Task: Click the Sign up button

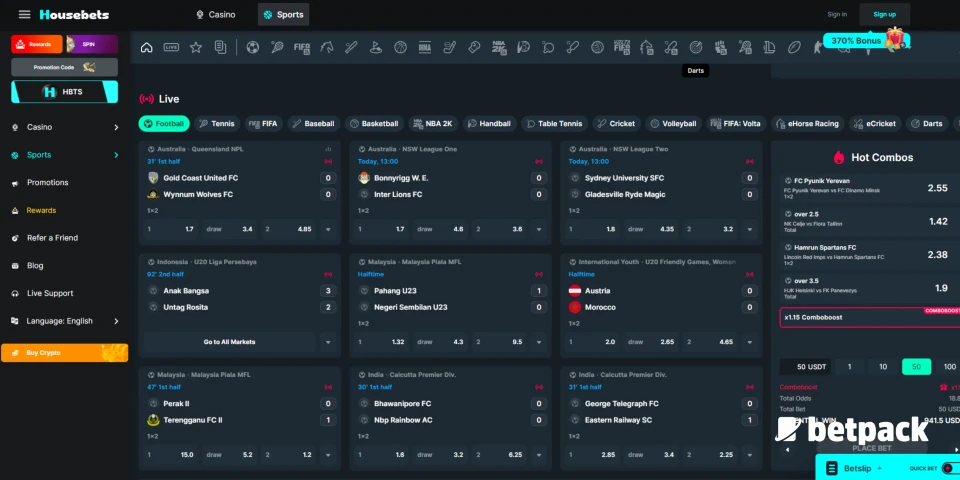Action: click(x=884, y=15)
